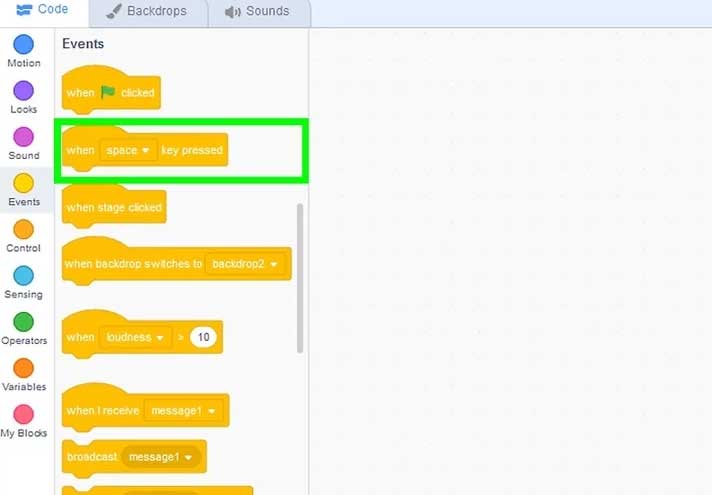Open the 'loudness' dropdown
The width and height of the screenshot is (712, 495).
coord(135,337)
